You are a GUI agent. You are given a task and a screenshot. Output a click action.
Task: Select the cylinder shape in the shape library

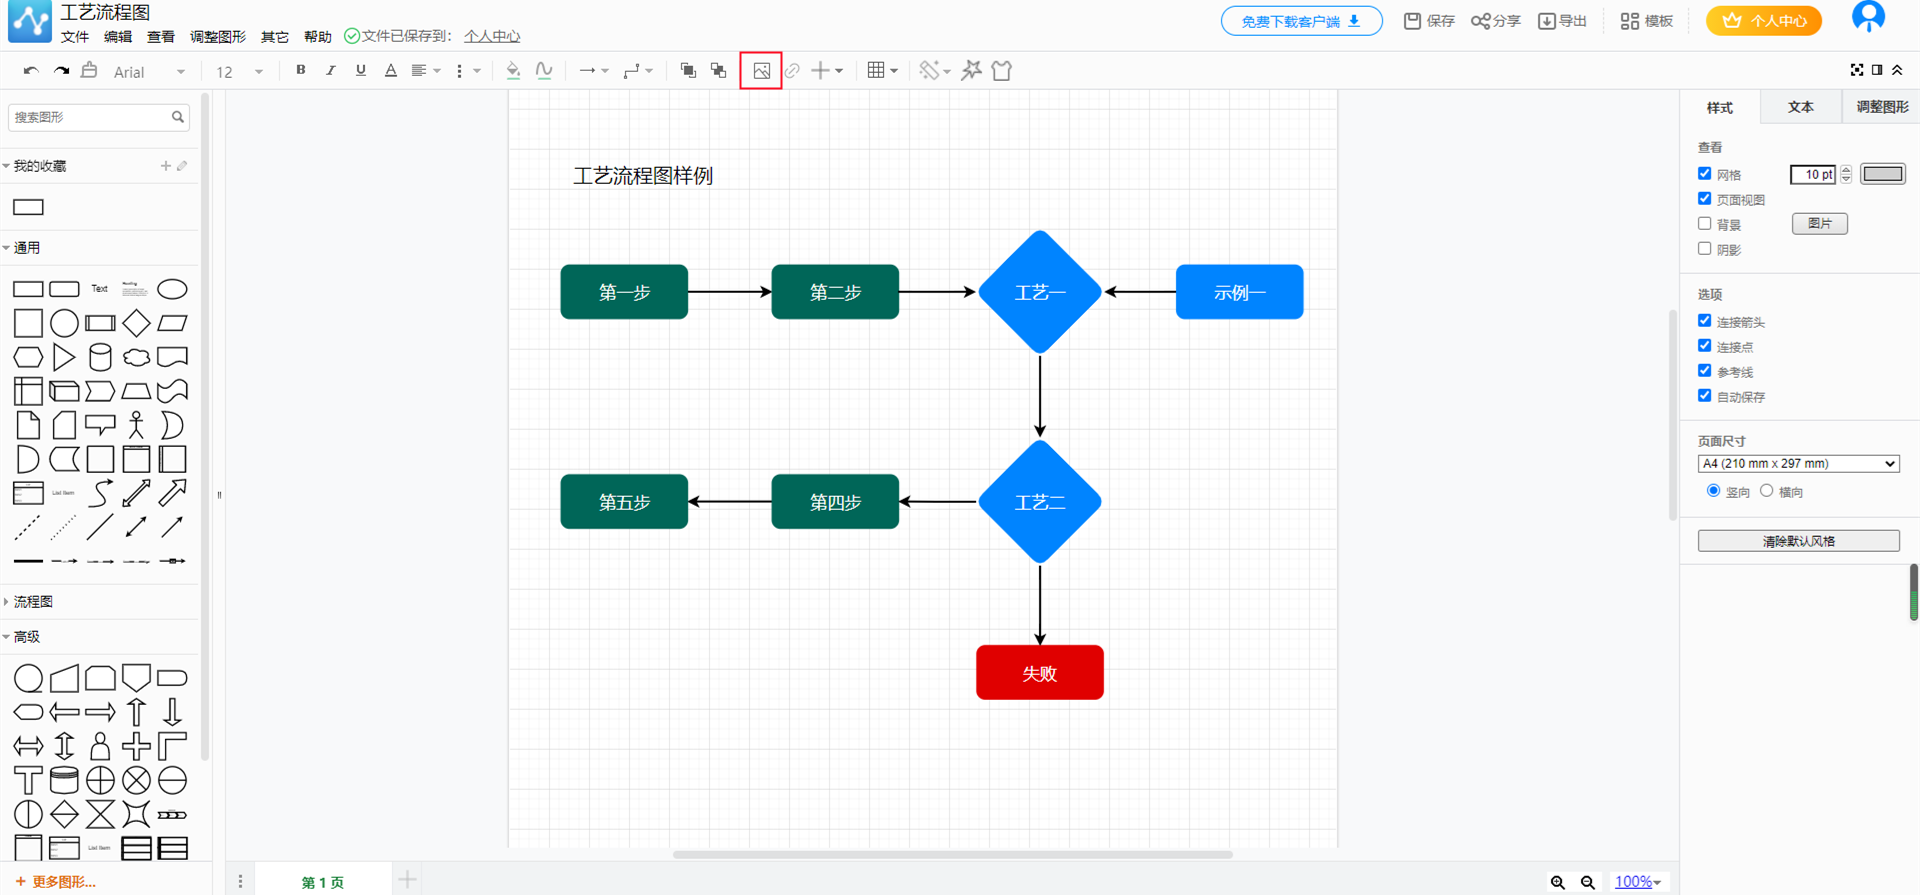pyautogui.click(x=100, y=357)
